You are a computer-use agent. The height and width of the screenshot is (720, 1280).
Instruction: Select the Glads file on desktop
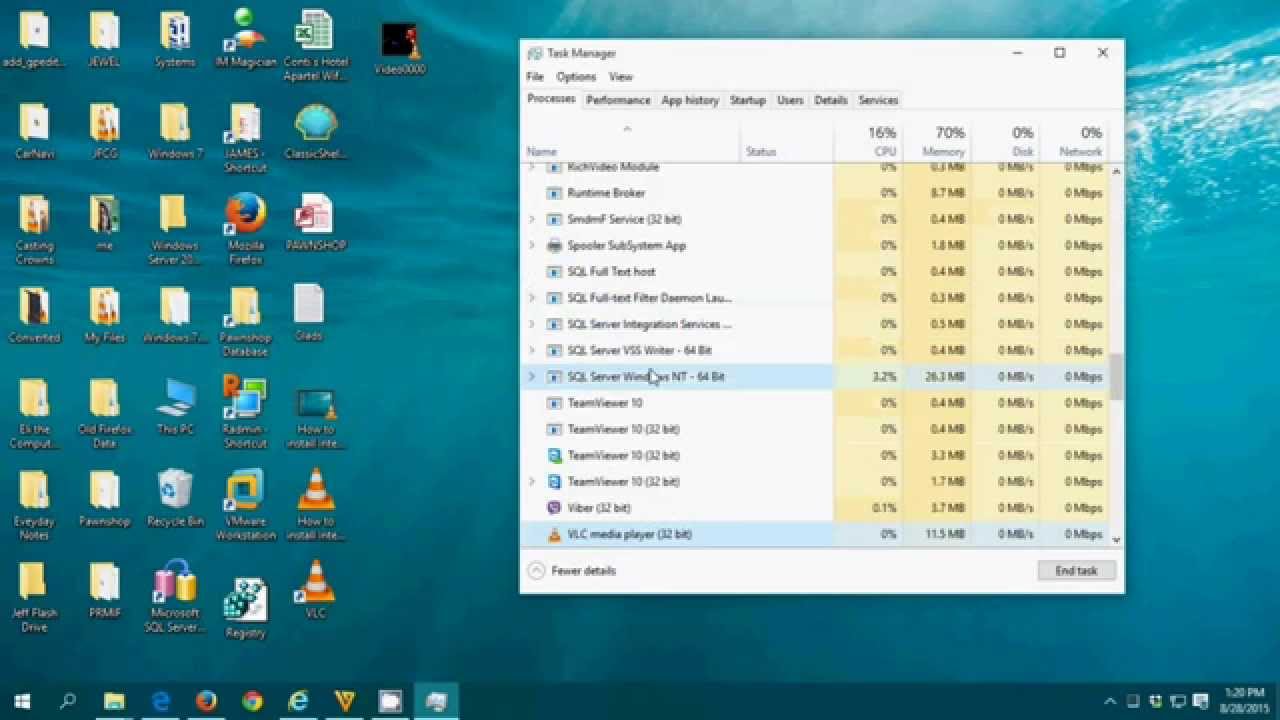click(309, 313)
